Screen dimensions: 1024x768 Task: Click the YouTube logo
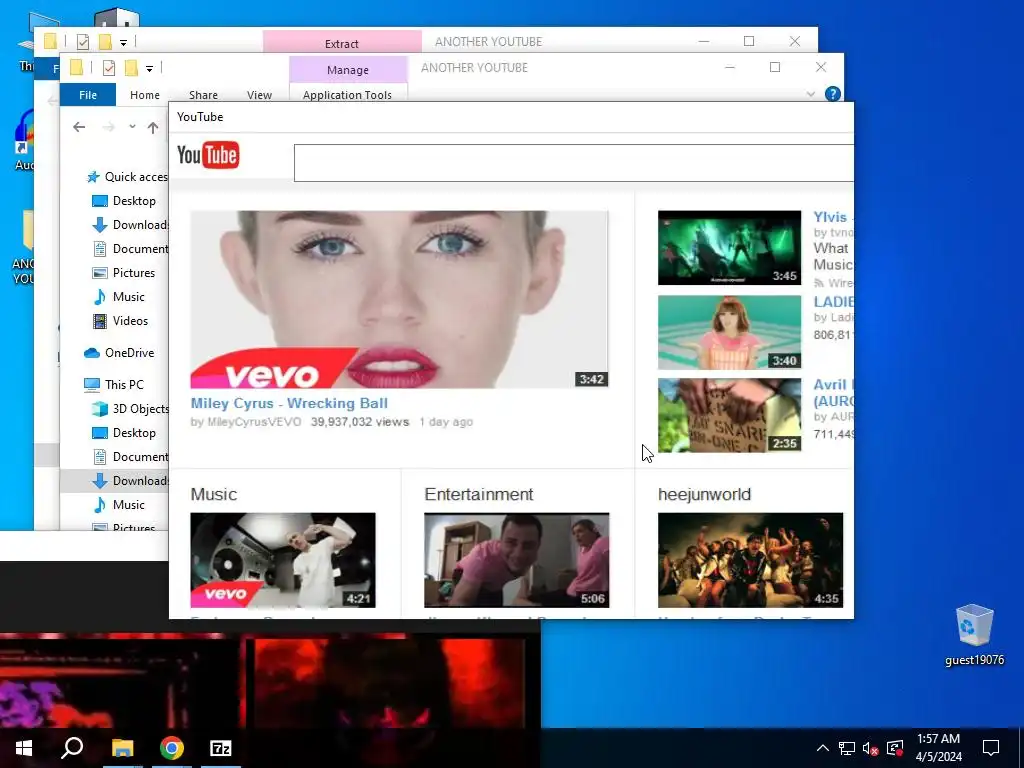coord(208,155)
